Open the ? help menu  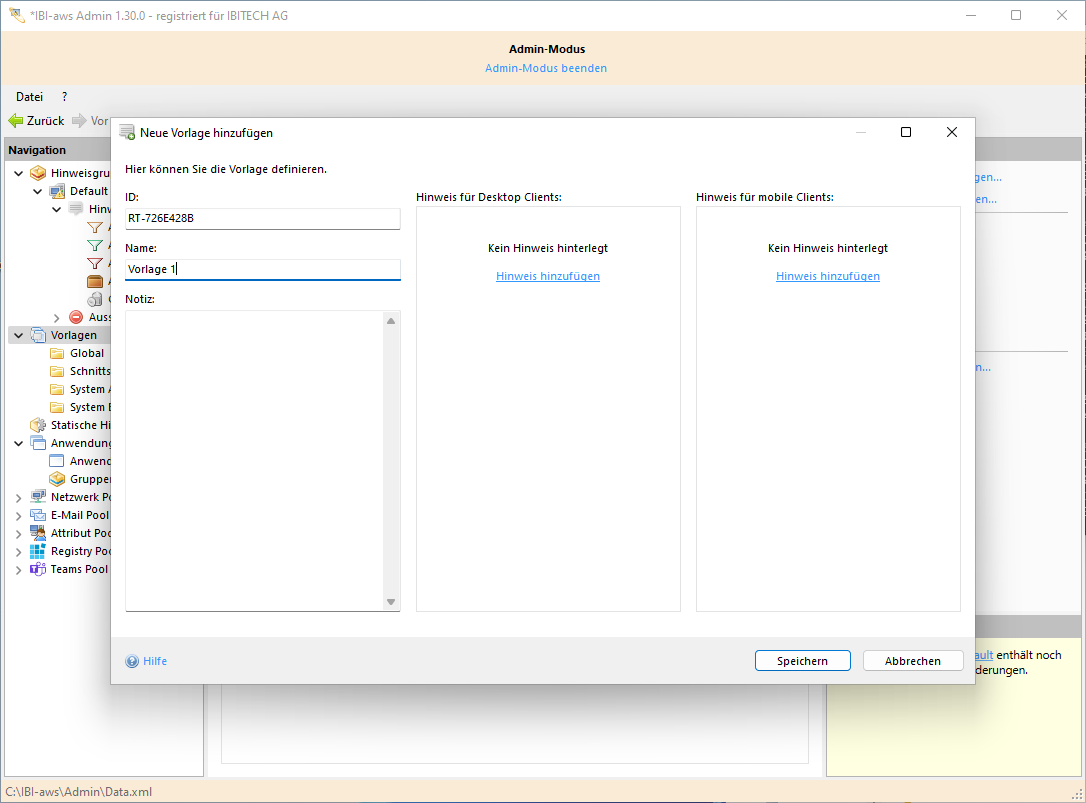point(64,97)
